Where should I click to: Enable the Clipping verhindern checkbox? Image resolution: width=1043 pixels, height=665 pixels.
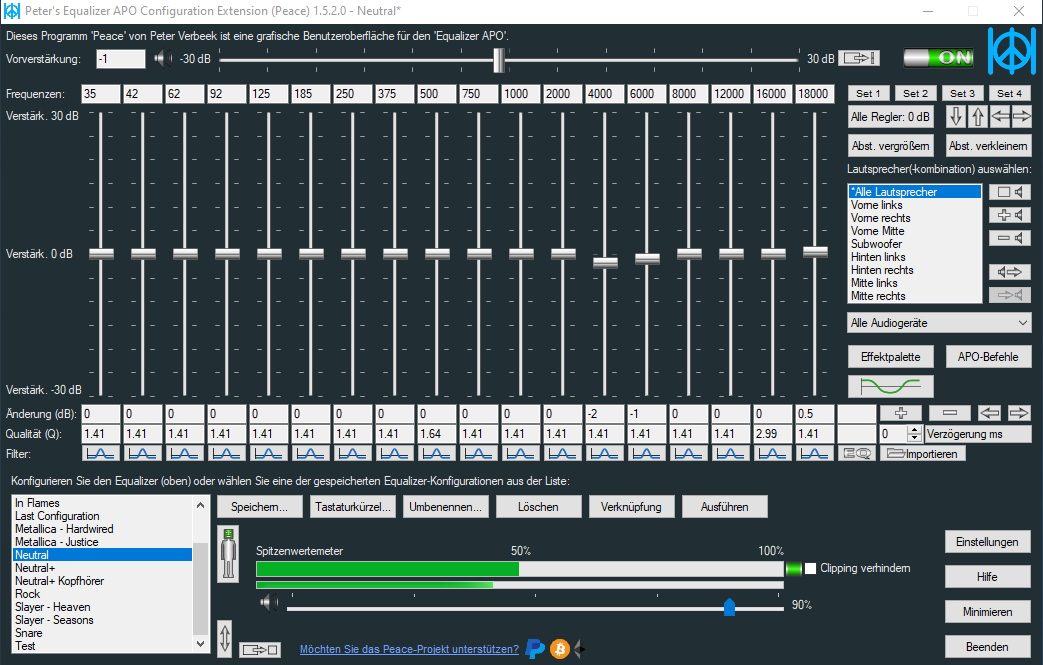tap(810, 568)
